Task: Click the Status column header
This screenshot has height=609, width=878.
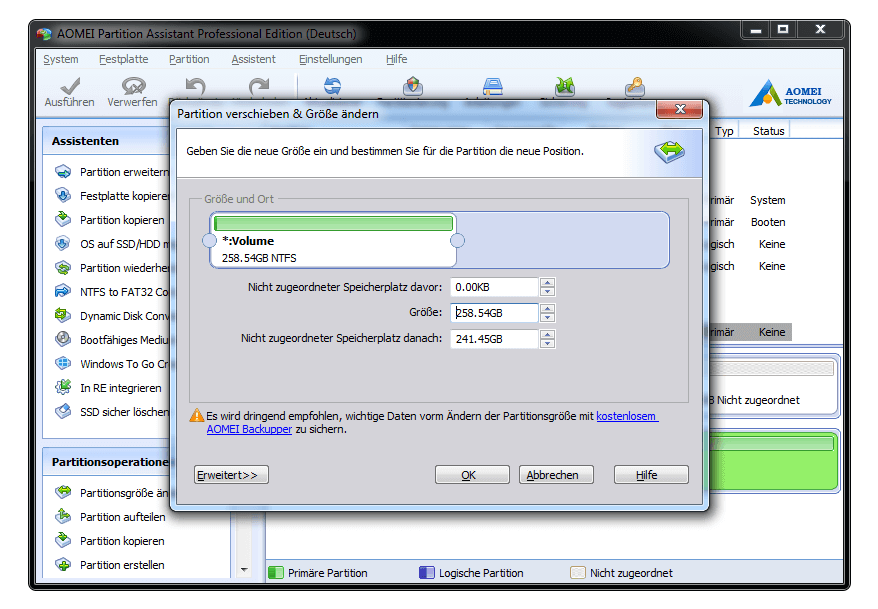Action: [x=768, y=131]
